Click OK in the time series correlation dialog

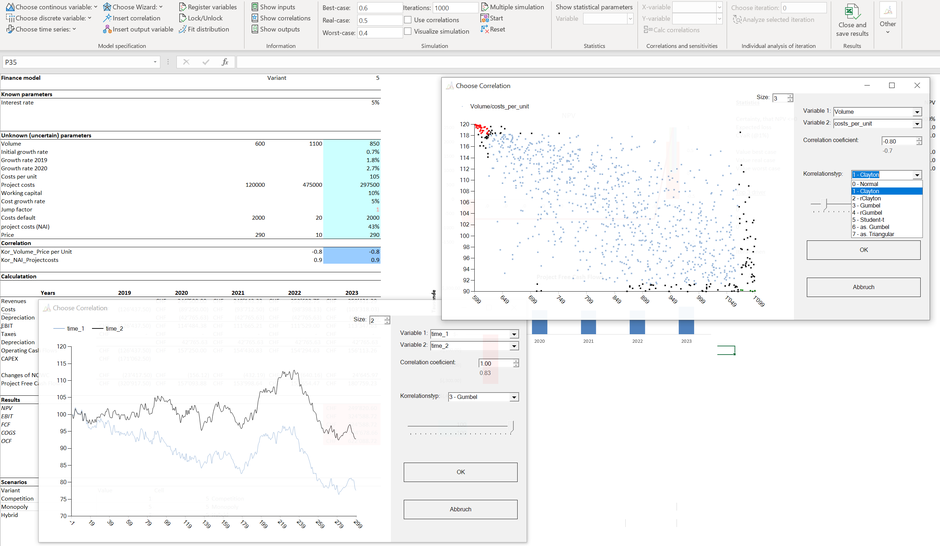[460, 472]
